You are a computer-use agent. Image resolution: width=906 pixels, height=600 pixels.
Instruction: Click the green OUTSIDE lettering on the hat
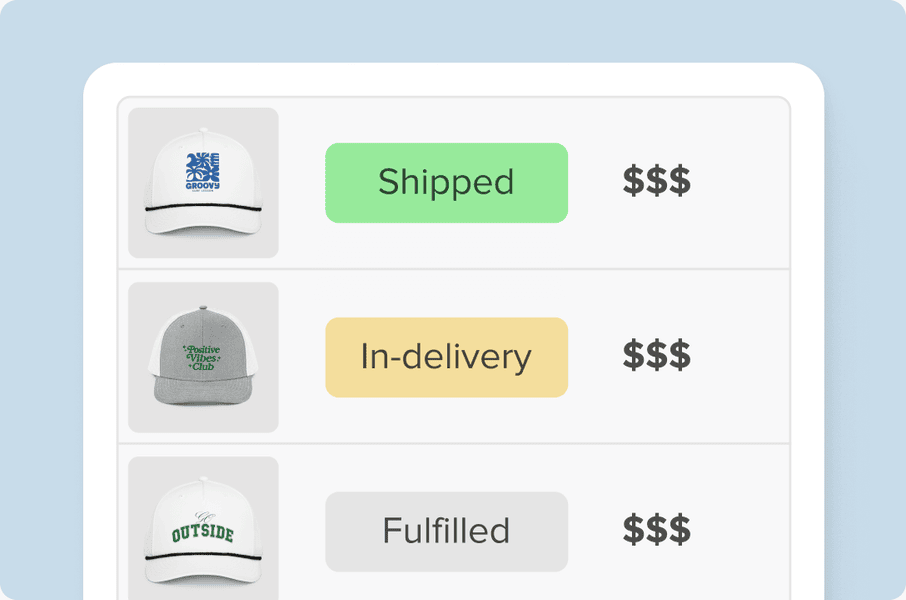(202, 533)
